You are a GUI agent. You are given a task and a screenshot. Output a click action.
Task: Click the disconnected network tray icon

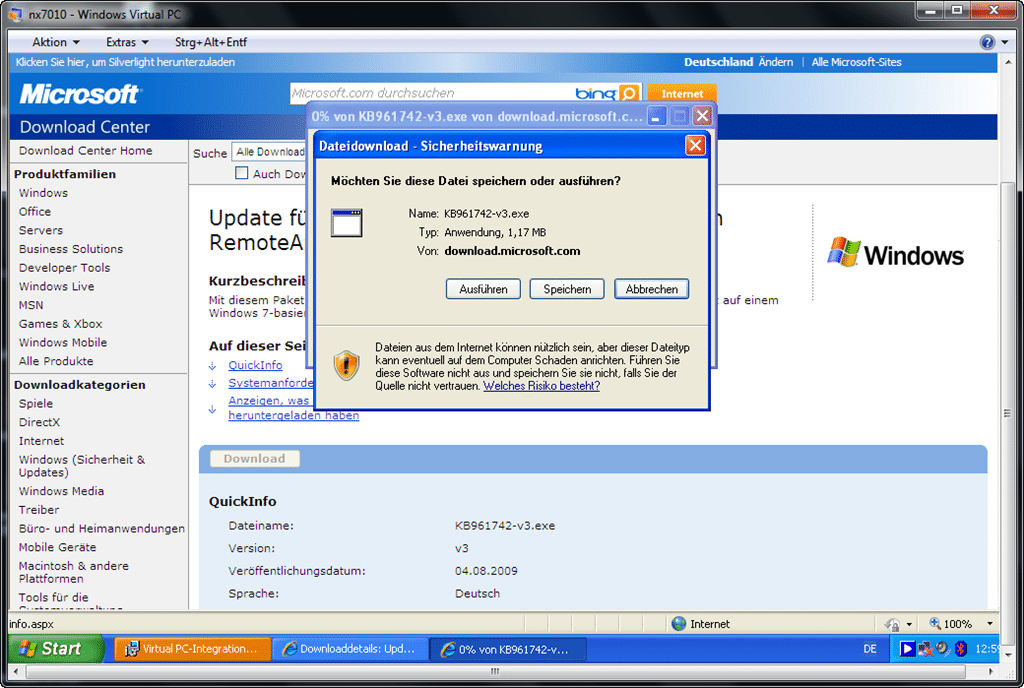[x=925, y=649]
